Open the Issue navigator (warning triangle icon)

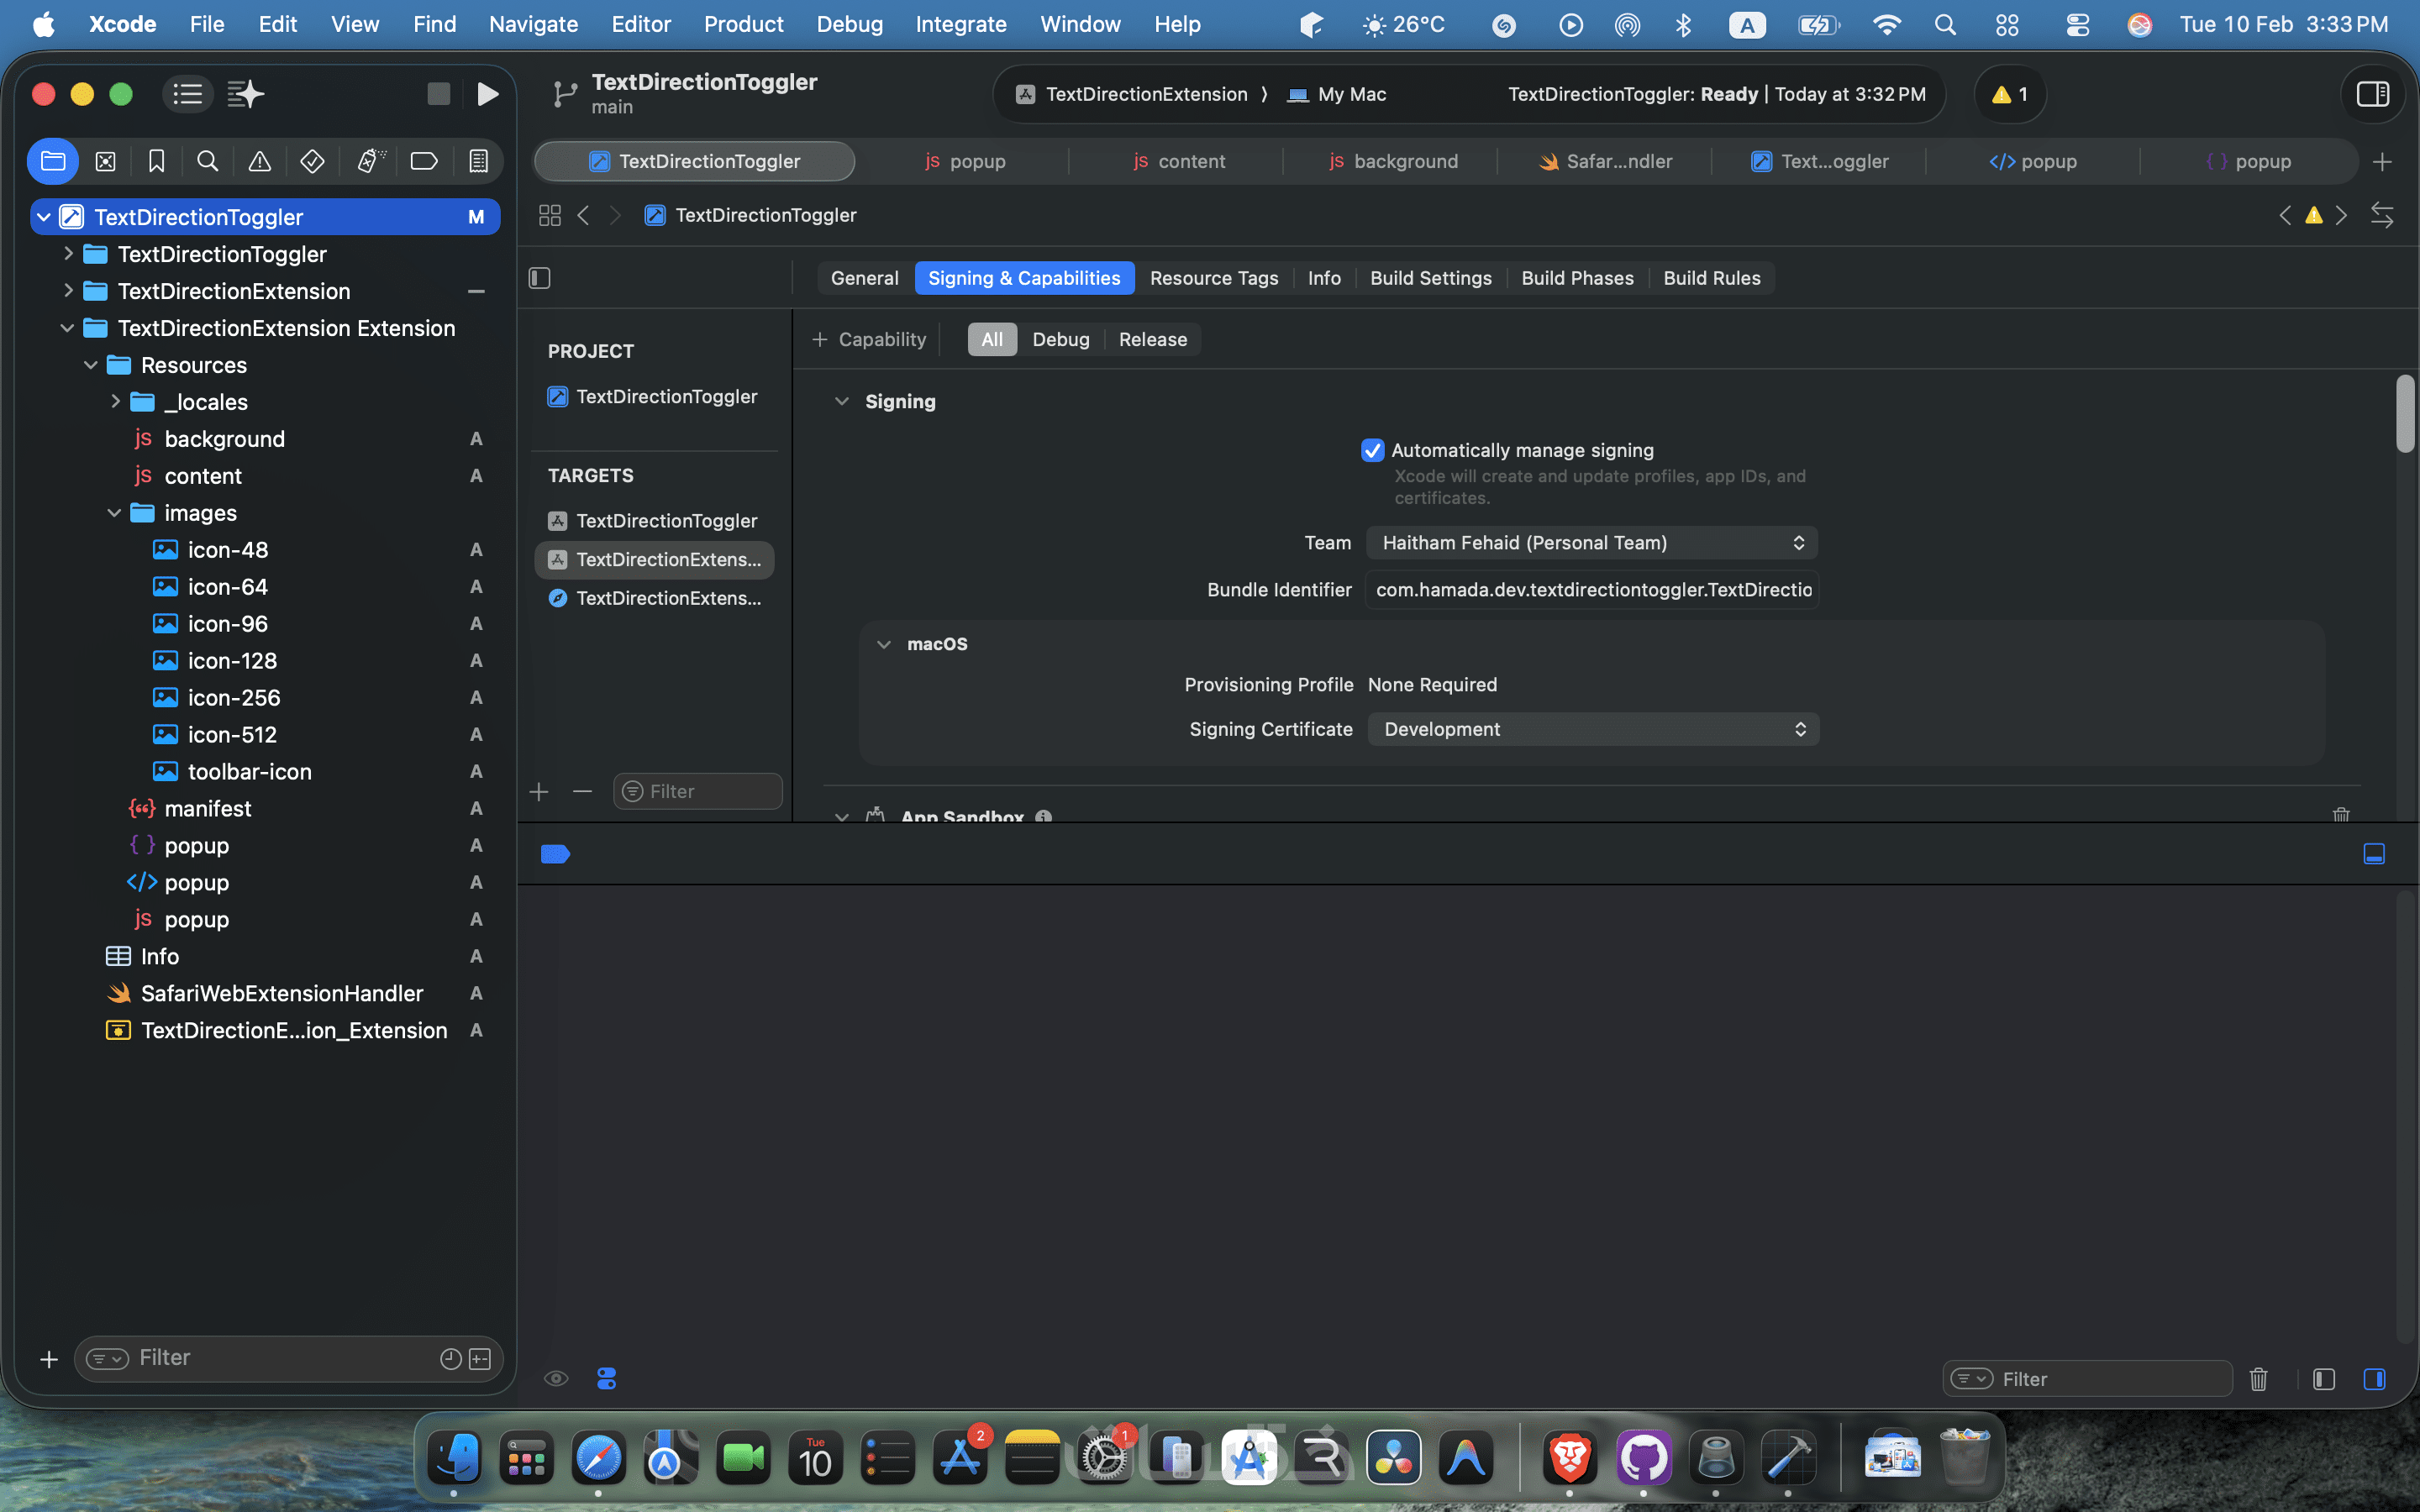pos(260,161)
